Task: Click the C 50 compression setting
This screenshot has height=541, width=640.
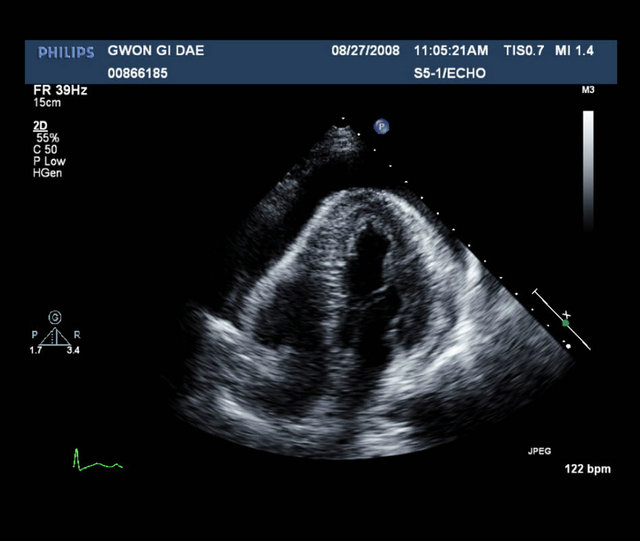Action: tap(45, 149)
